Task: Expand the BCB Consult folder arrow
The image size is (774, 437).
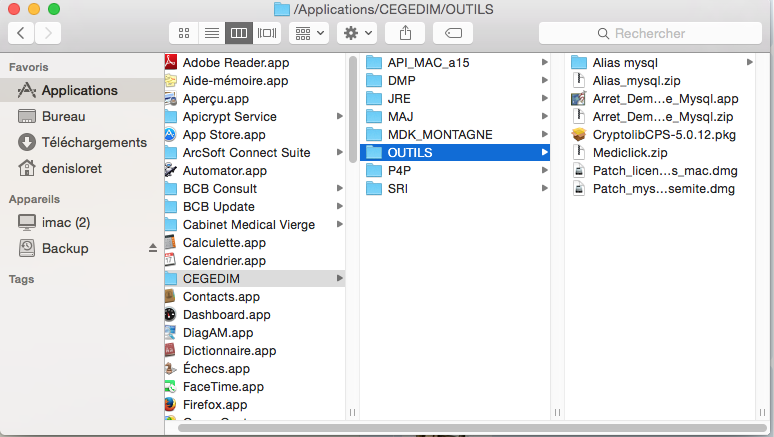Action: (x=340, y=189)
